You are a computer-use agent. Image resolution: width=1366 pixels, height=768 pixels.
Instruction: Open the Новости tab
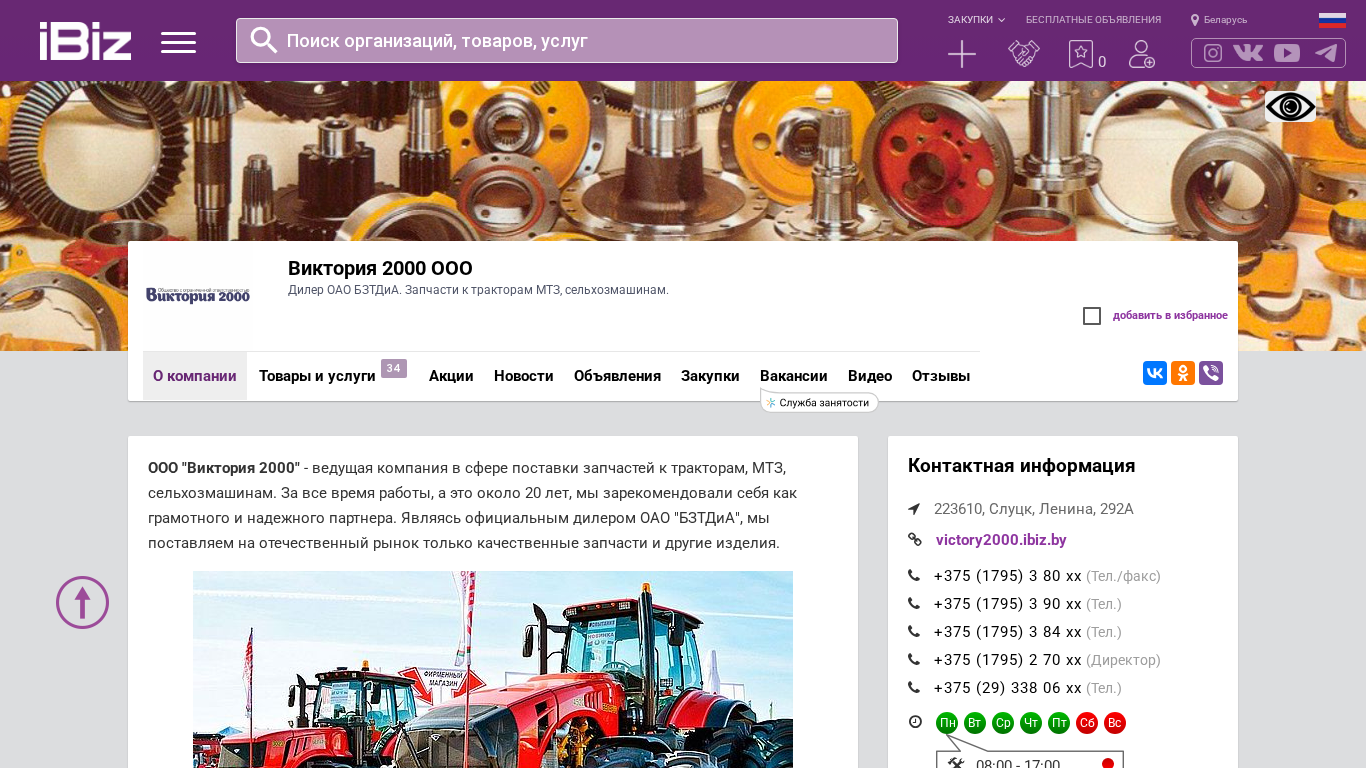(524, 376)
